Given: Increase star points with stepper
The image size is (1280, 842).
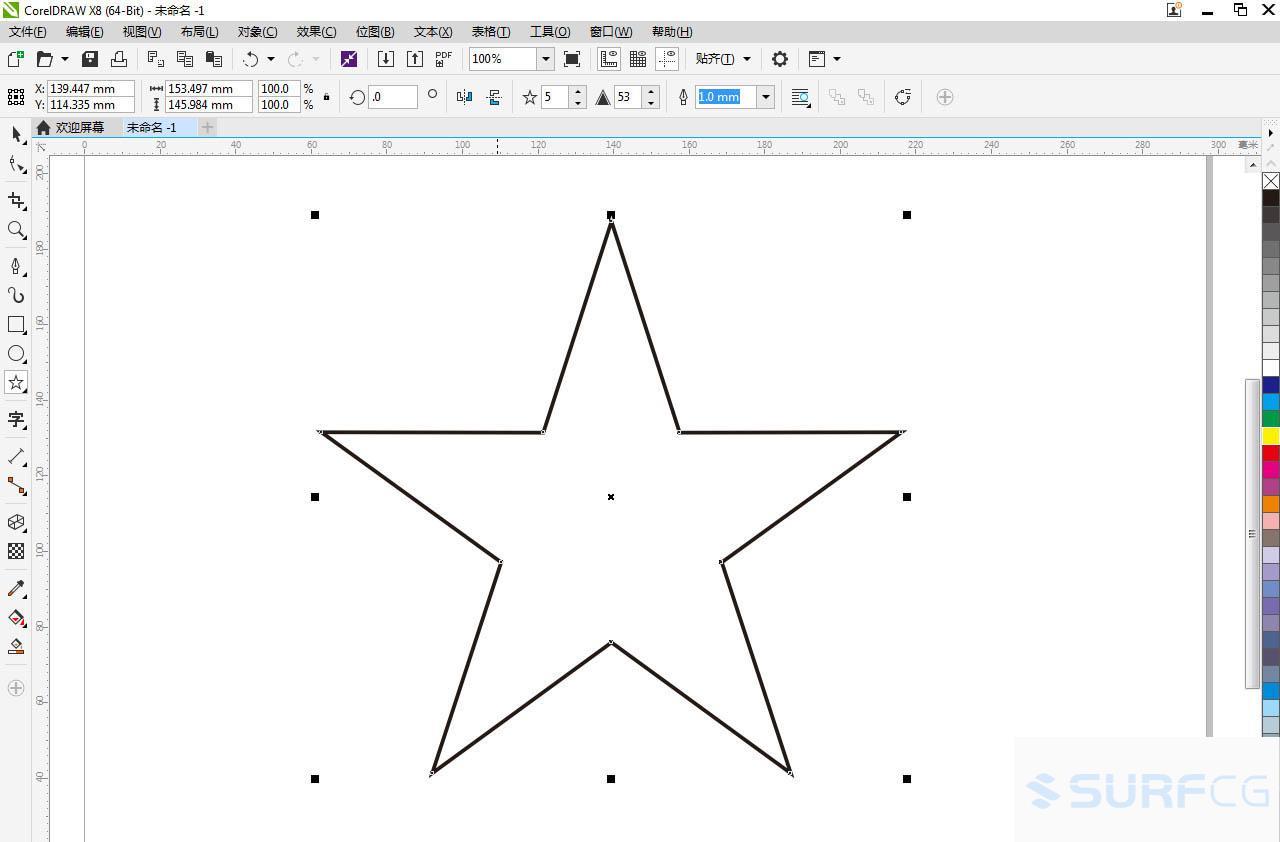Looking at the screenshot, I should click(x=578, y=92).
